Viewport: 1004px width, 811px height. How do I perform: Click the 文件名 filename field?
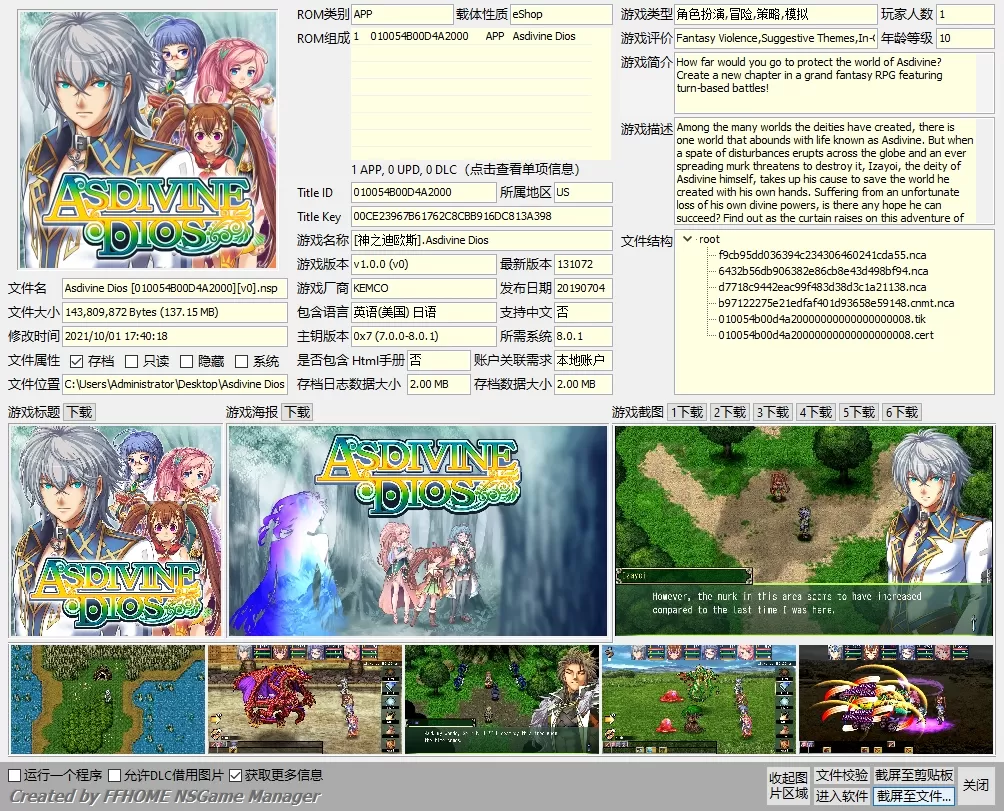coord(175,288)
